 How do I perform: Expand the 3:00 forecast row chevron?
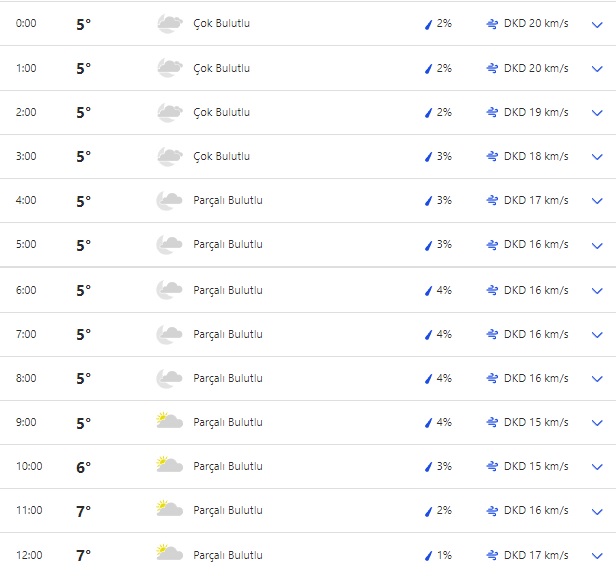[598, 157]
